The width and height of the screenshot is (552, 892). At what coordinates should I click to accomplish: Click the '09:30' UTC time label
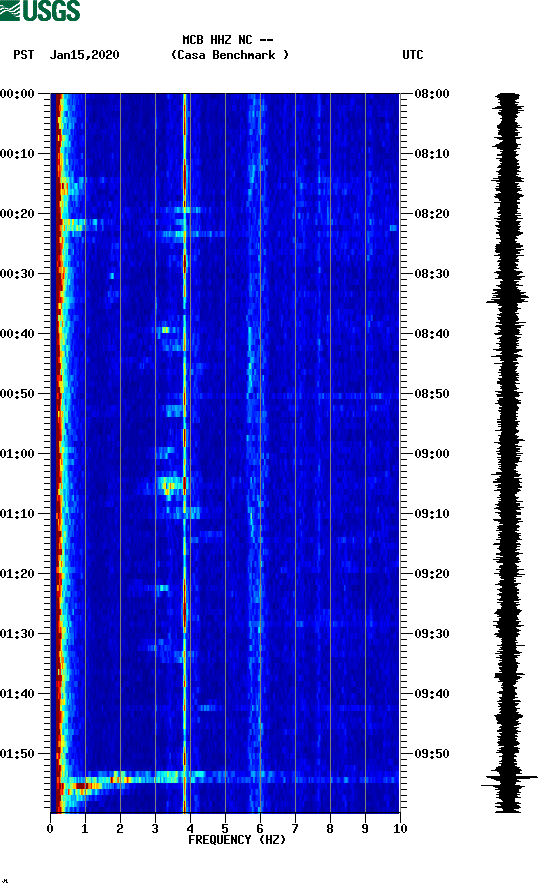point(432,634)
